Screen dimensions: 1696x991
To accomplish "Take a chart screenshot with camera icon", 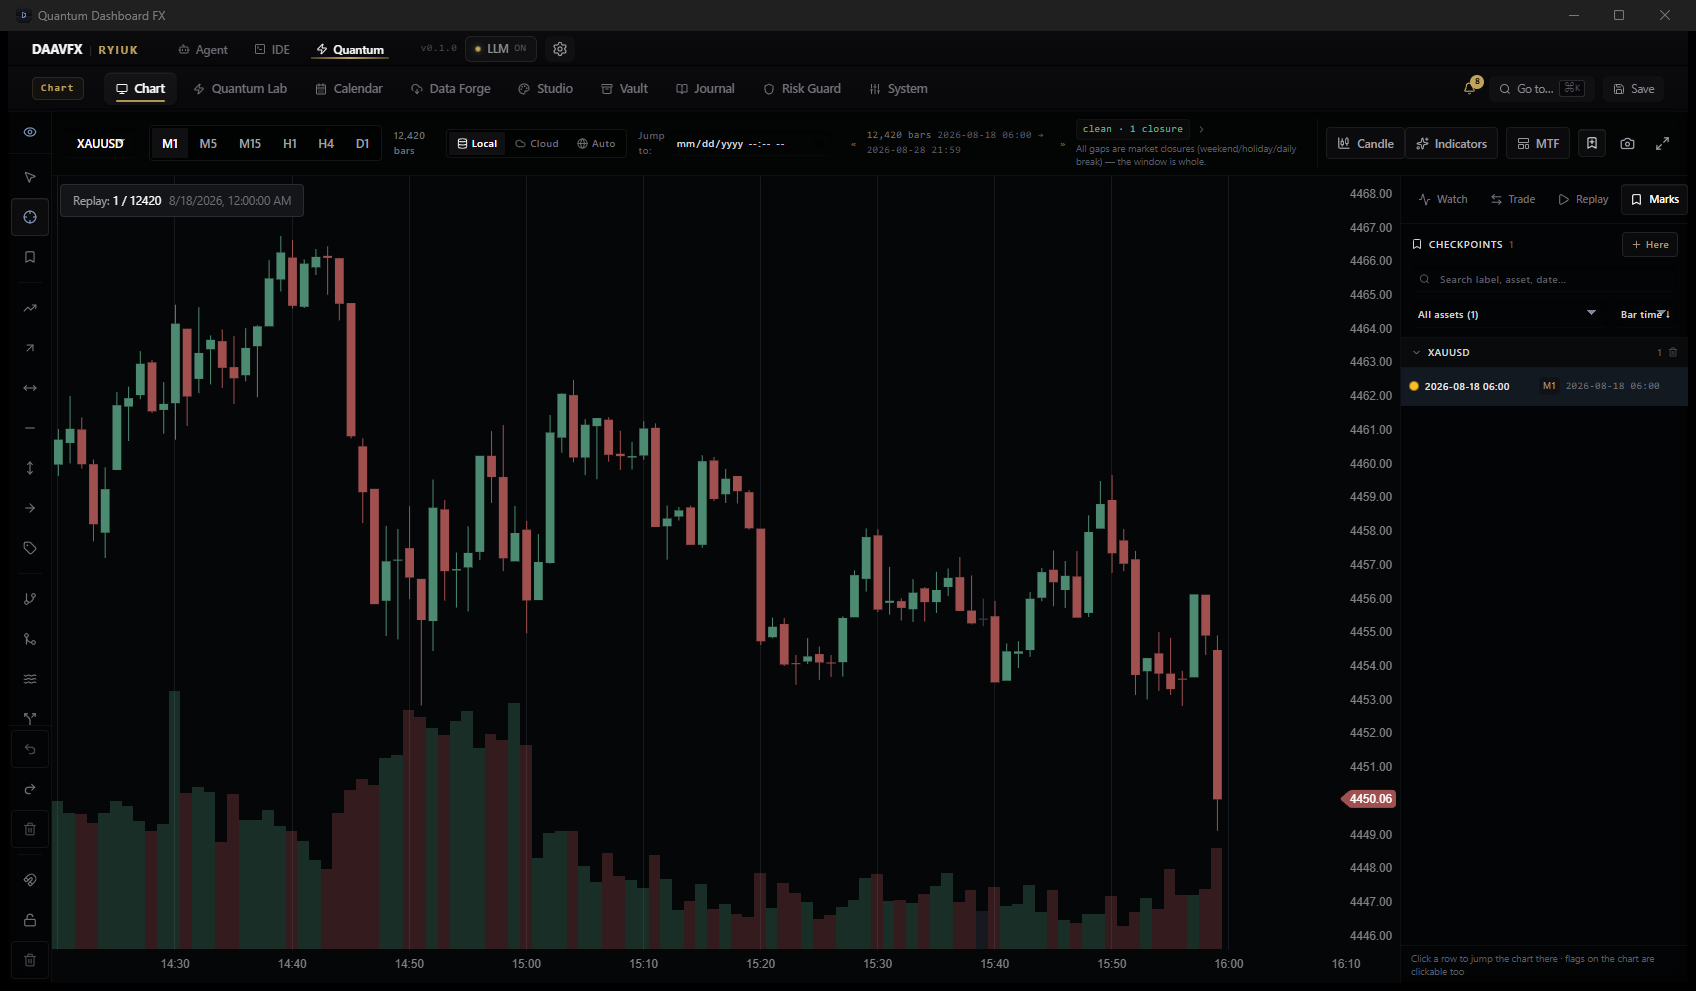I will pyautogui.click(x=1628, y=144).
